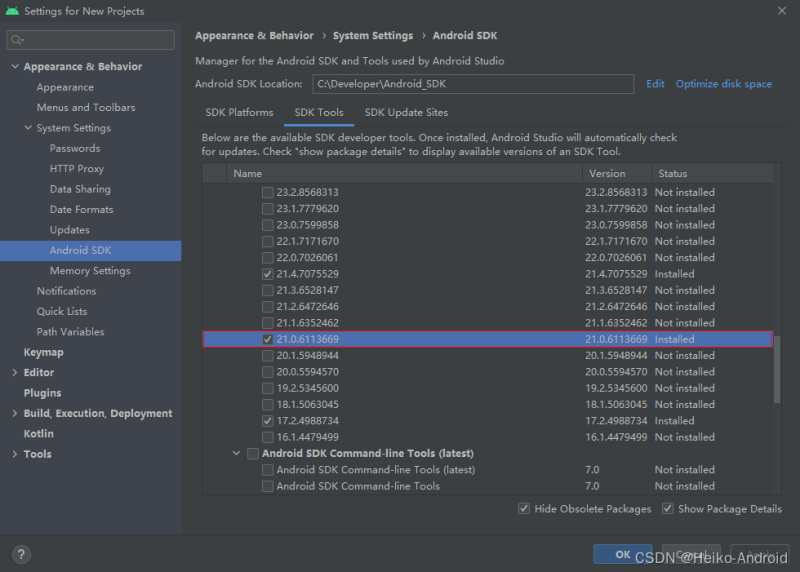
Task: Open Menus and Toolbars settings
Action: (86, 108)
